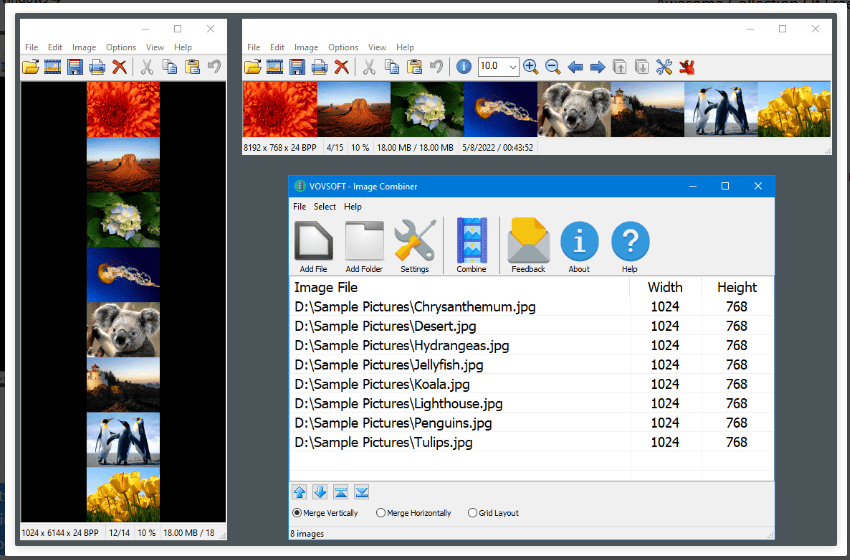This screenshot has width=850, height=560.
Task: Click zoom out magnifier in top viewer
Action: point(553,67)
